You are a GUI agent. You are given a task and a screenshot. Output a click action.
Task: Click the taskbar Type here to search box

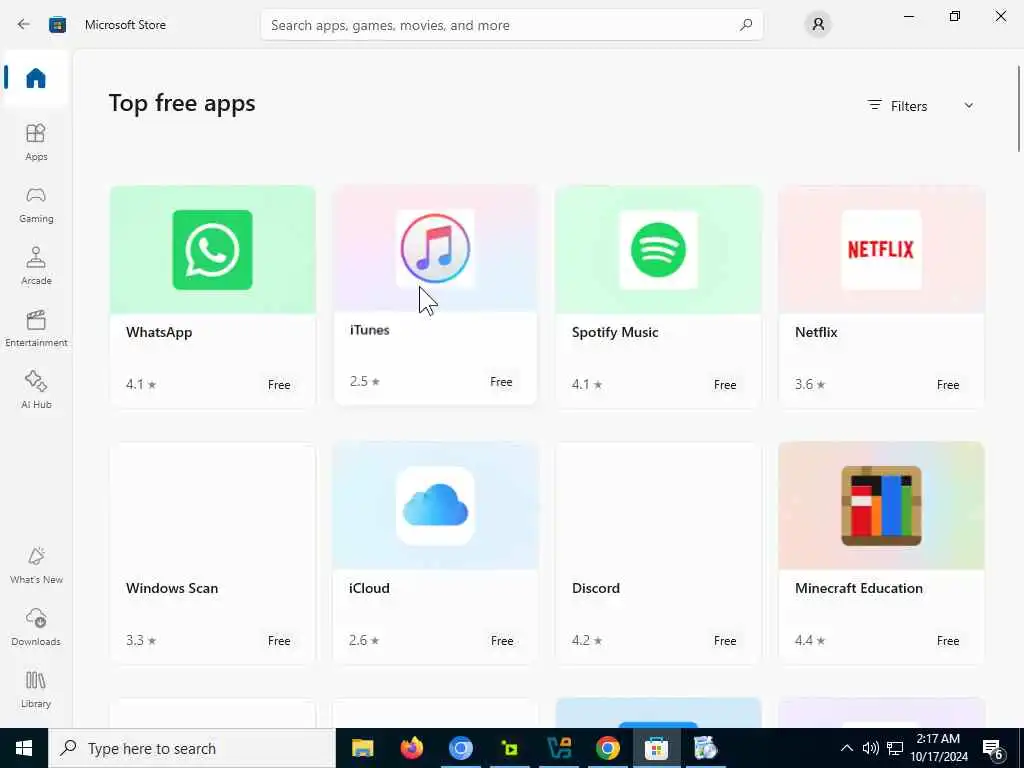tap(192, 748)
